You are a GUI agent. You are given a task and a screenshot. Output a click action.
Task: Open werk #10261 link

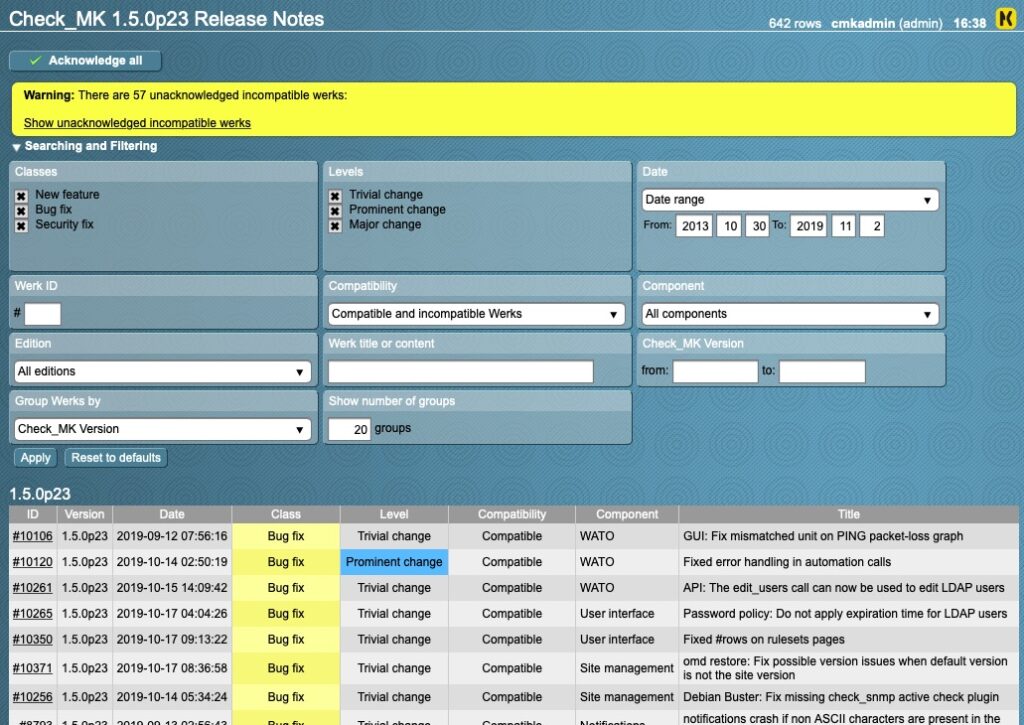pyautogui.click(x=33, y=588)
